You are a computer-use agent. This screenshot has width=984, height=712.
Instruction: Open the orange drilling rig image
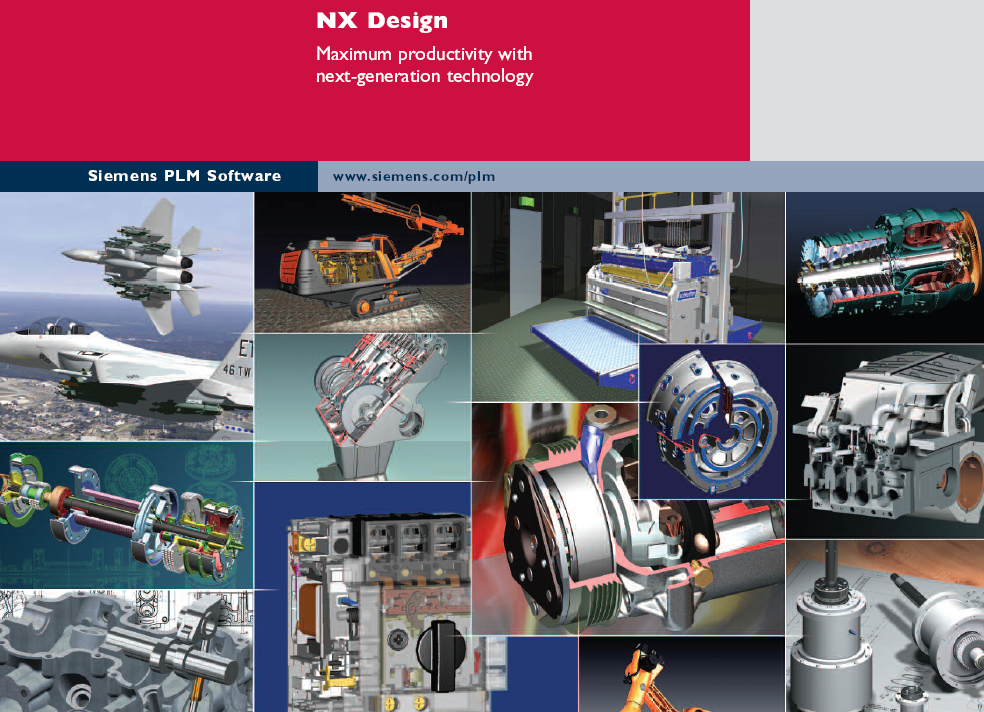pyautogui.click(x=363, y=262)
